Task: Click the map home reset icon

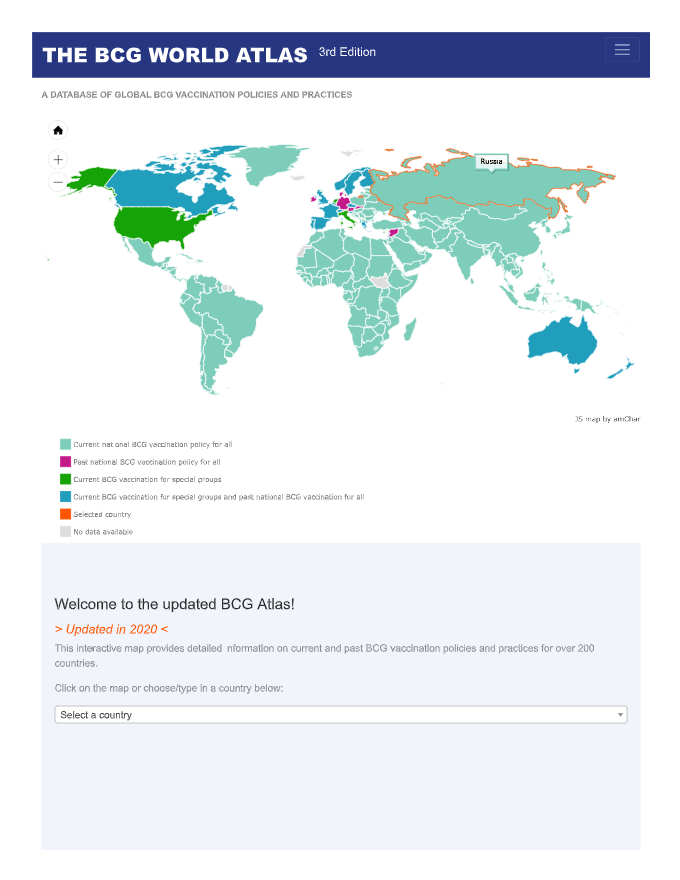Action: pyautogui.click(x=58, y=131)
